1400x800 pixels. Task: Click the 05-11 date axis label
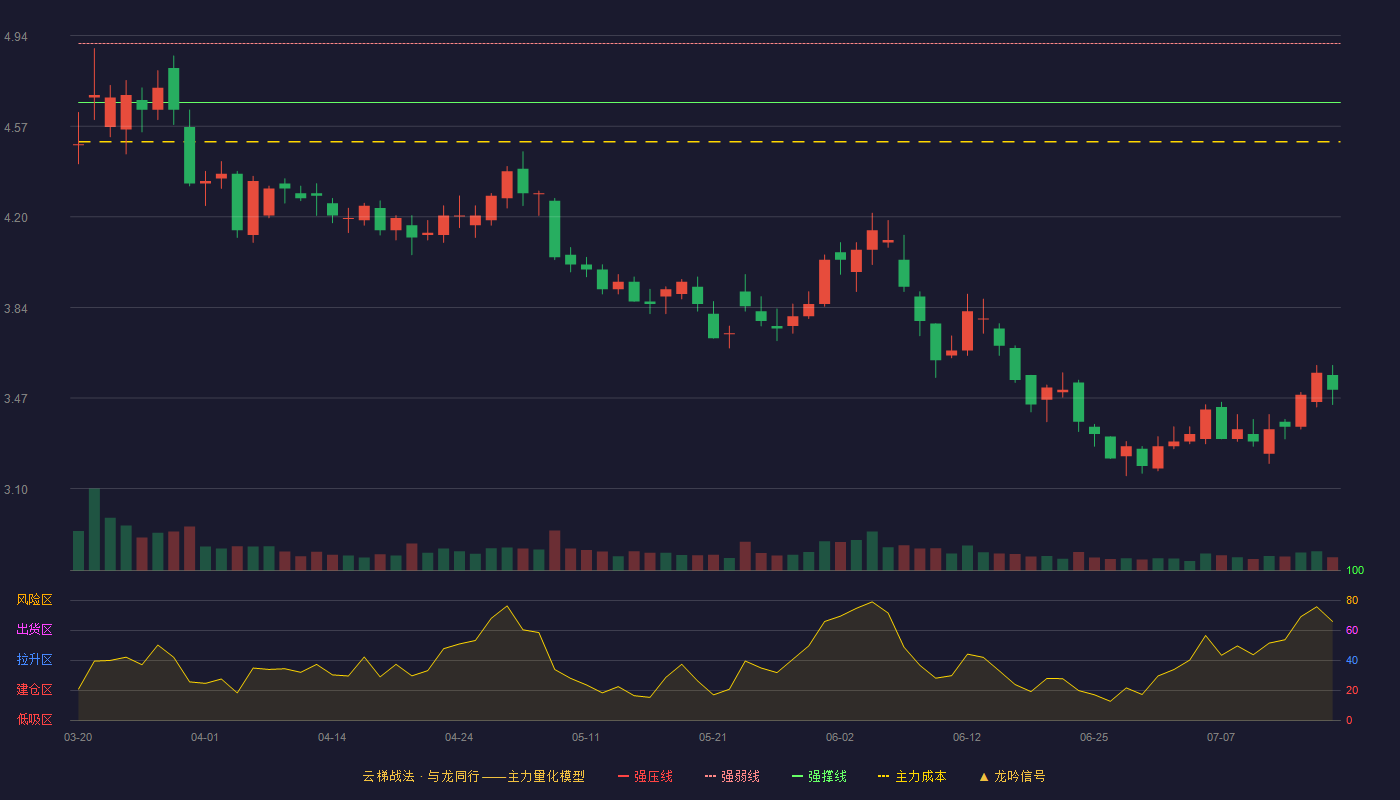pyautogui.click(x=586, y=737)
